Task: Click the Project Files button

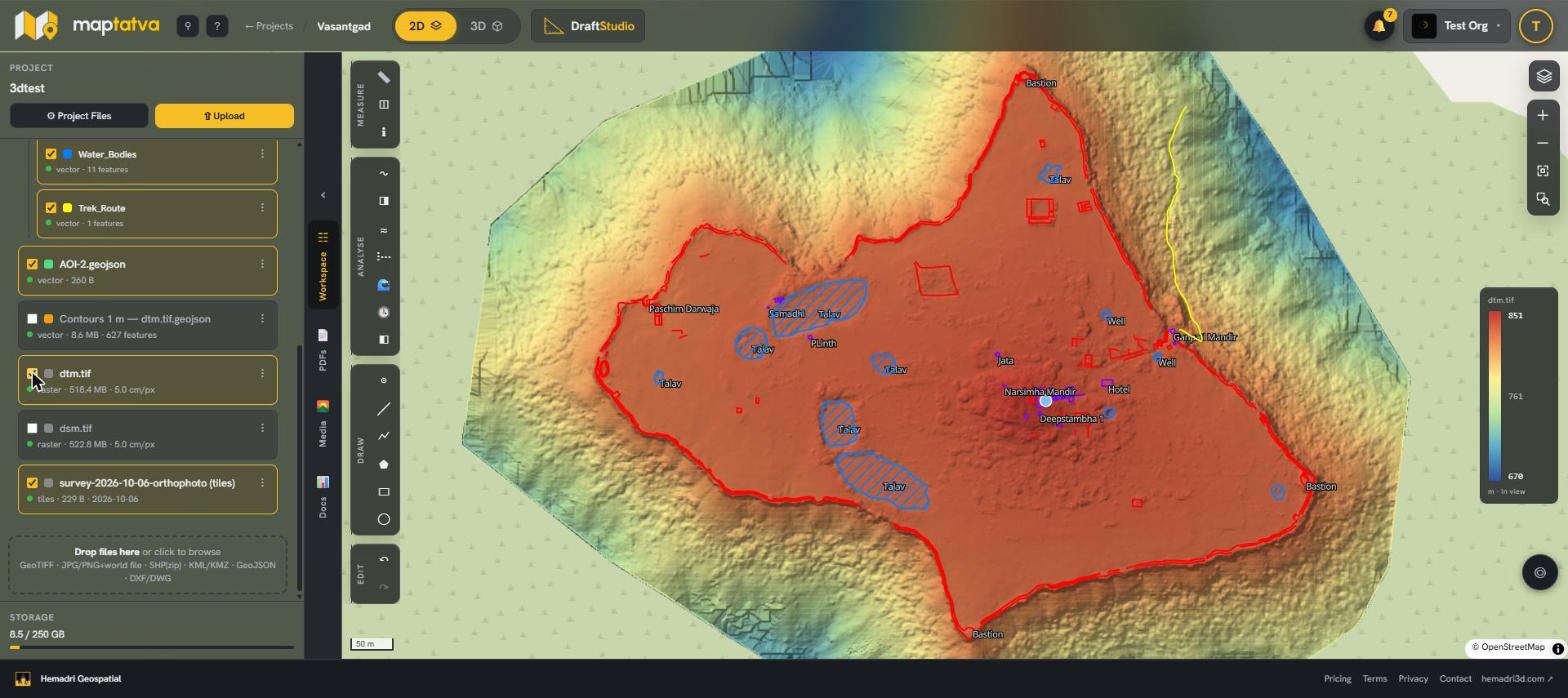Action: pyautogui.click(x=79, y=116)
